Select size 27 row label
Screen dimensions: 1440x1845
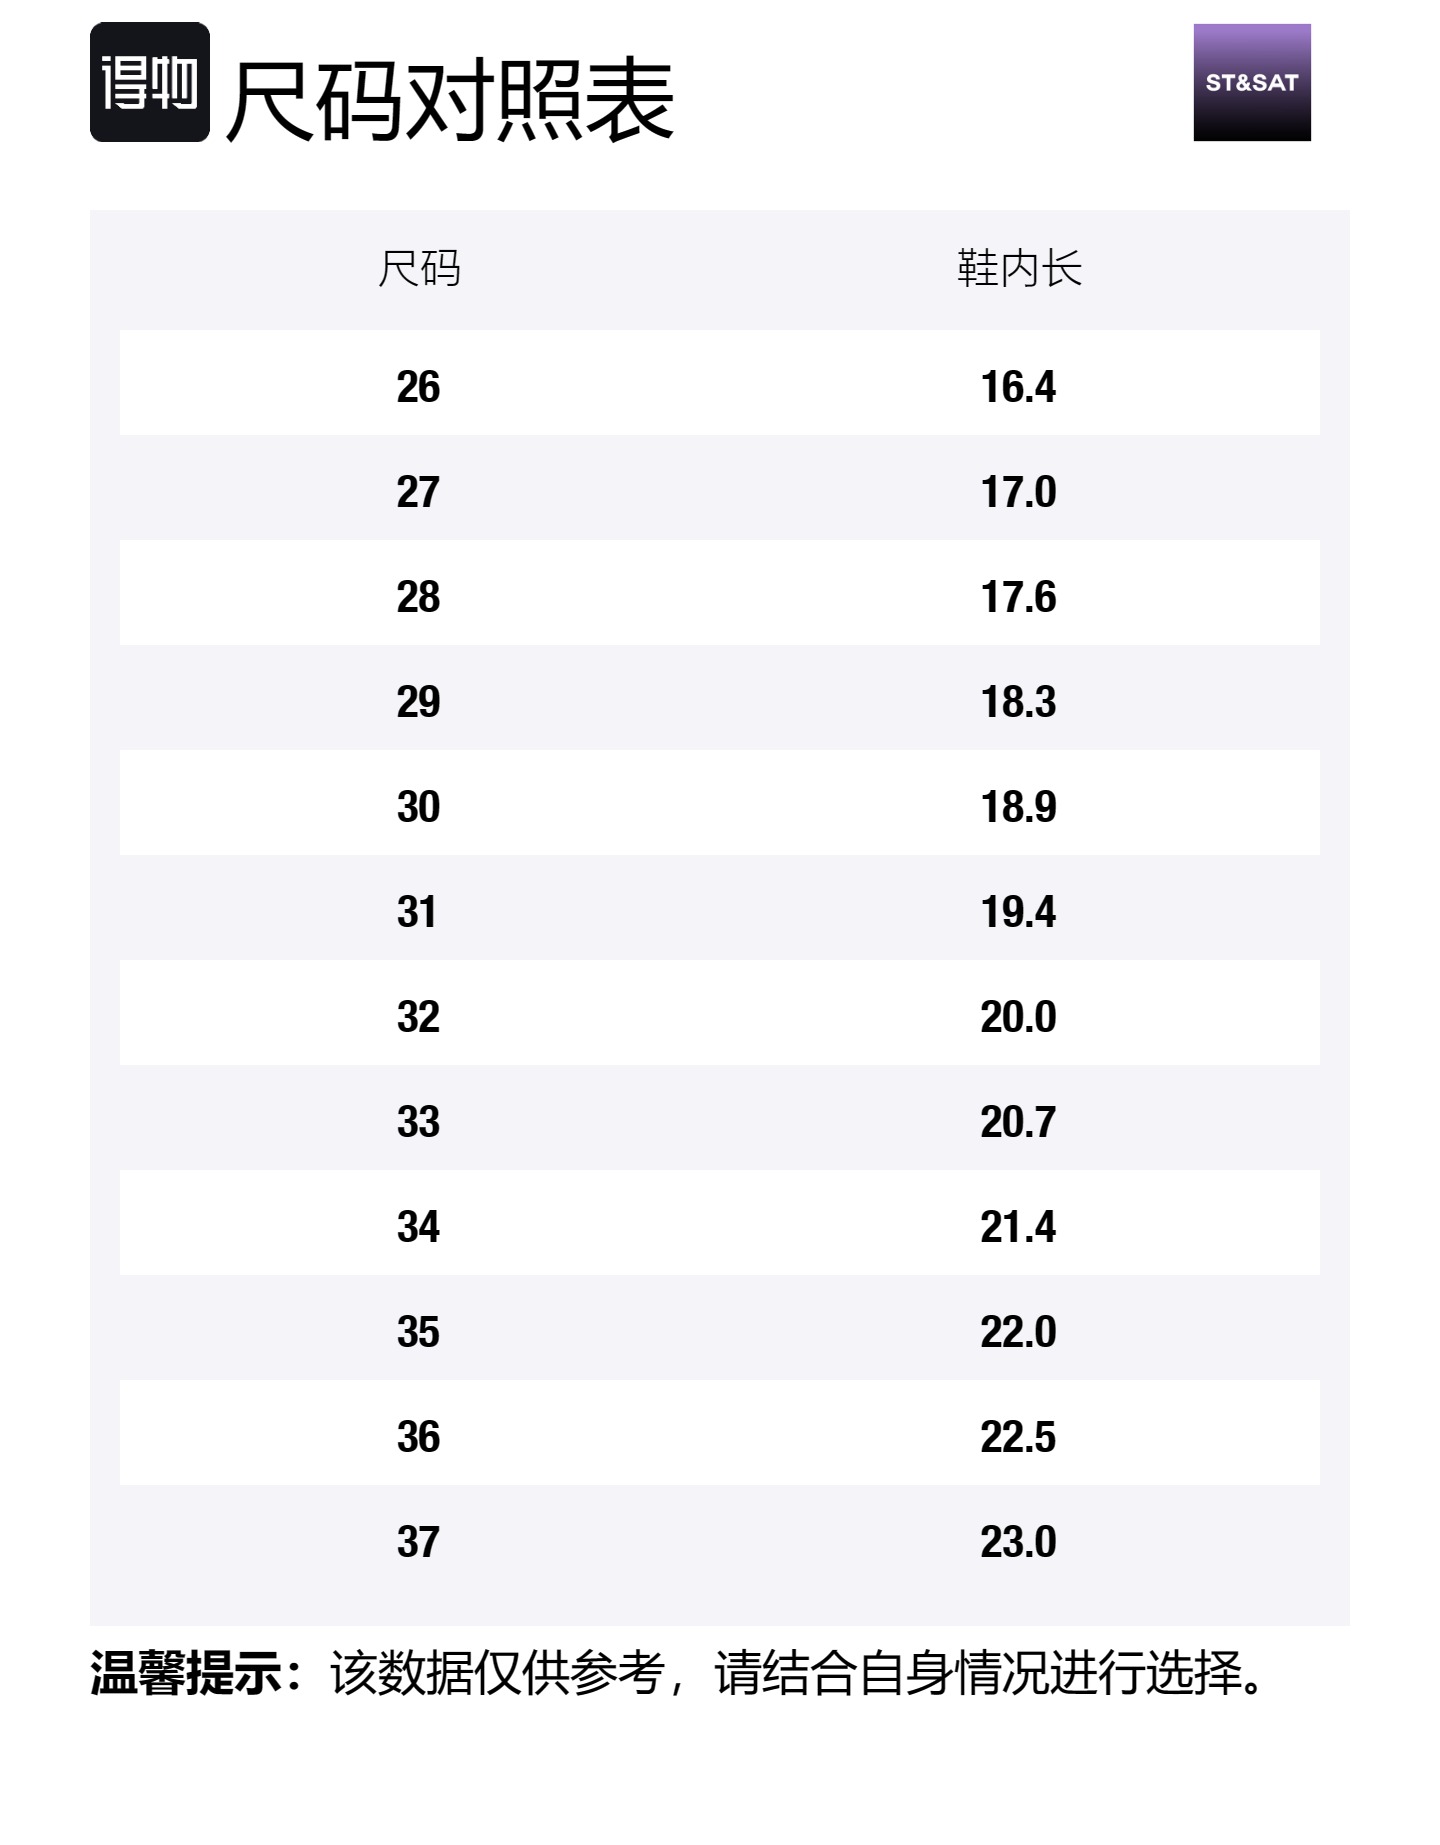click(418, 492)
